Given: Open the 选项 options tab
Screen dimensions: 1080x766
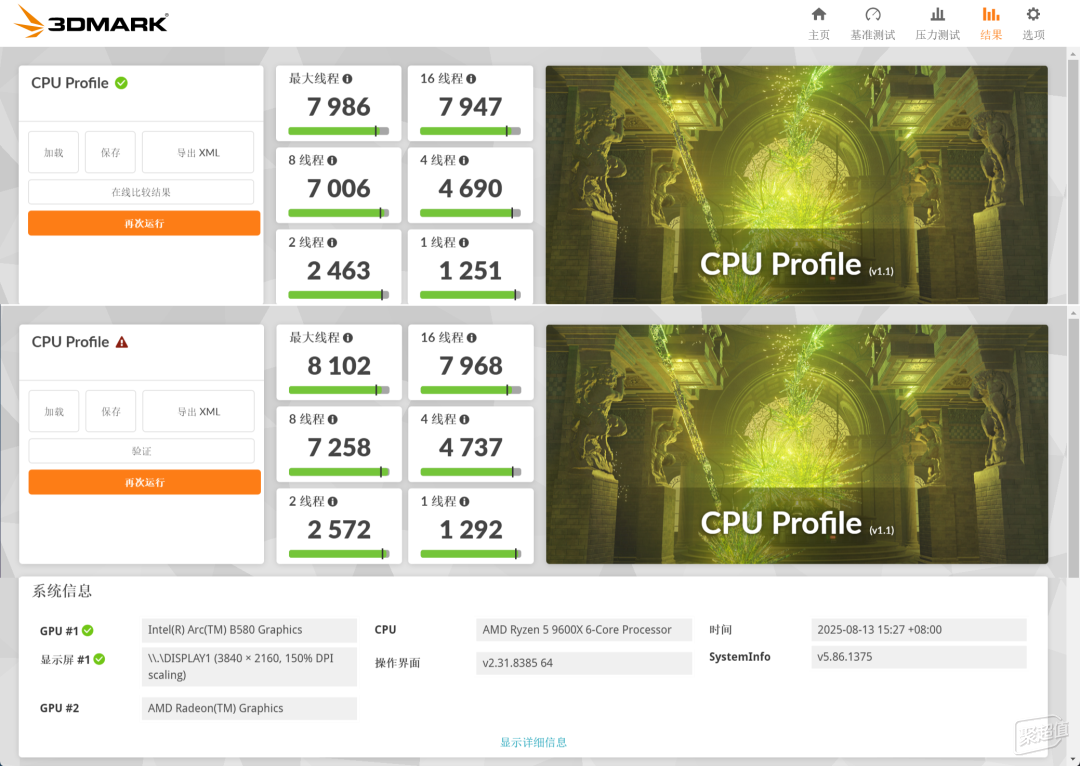Looking at the screenshot, I should pyautogui.click(x=1033, y=24).
